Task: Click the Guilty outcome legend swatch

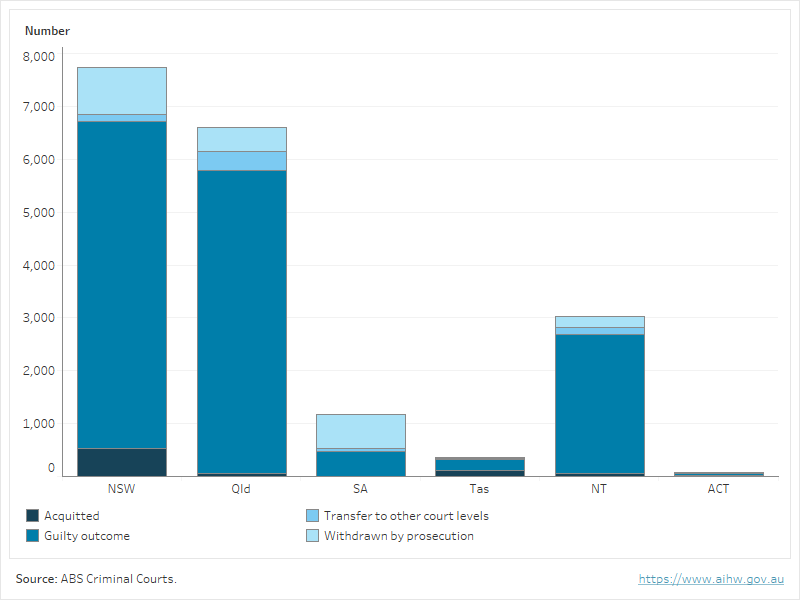Action: click(33, 536)
